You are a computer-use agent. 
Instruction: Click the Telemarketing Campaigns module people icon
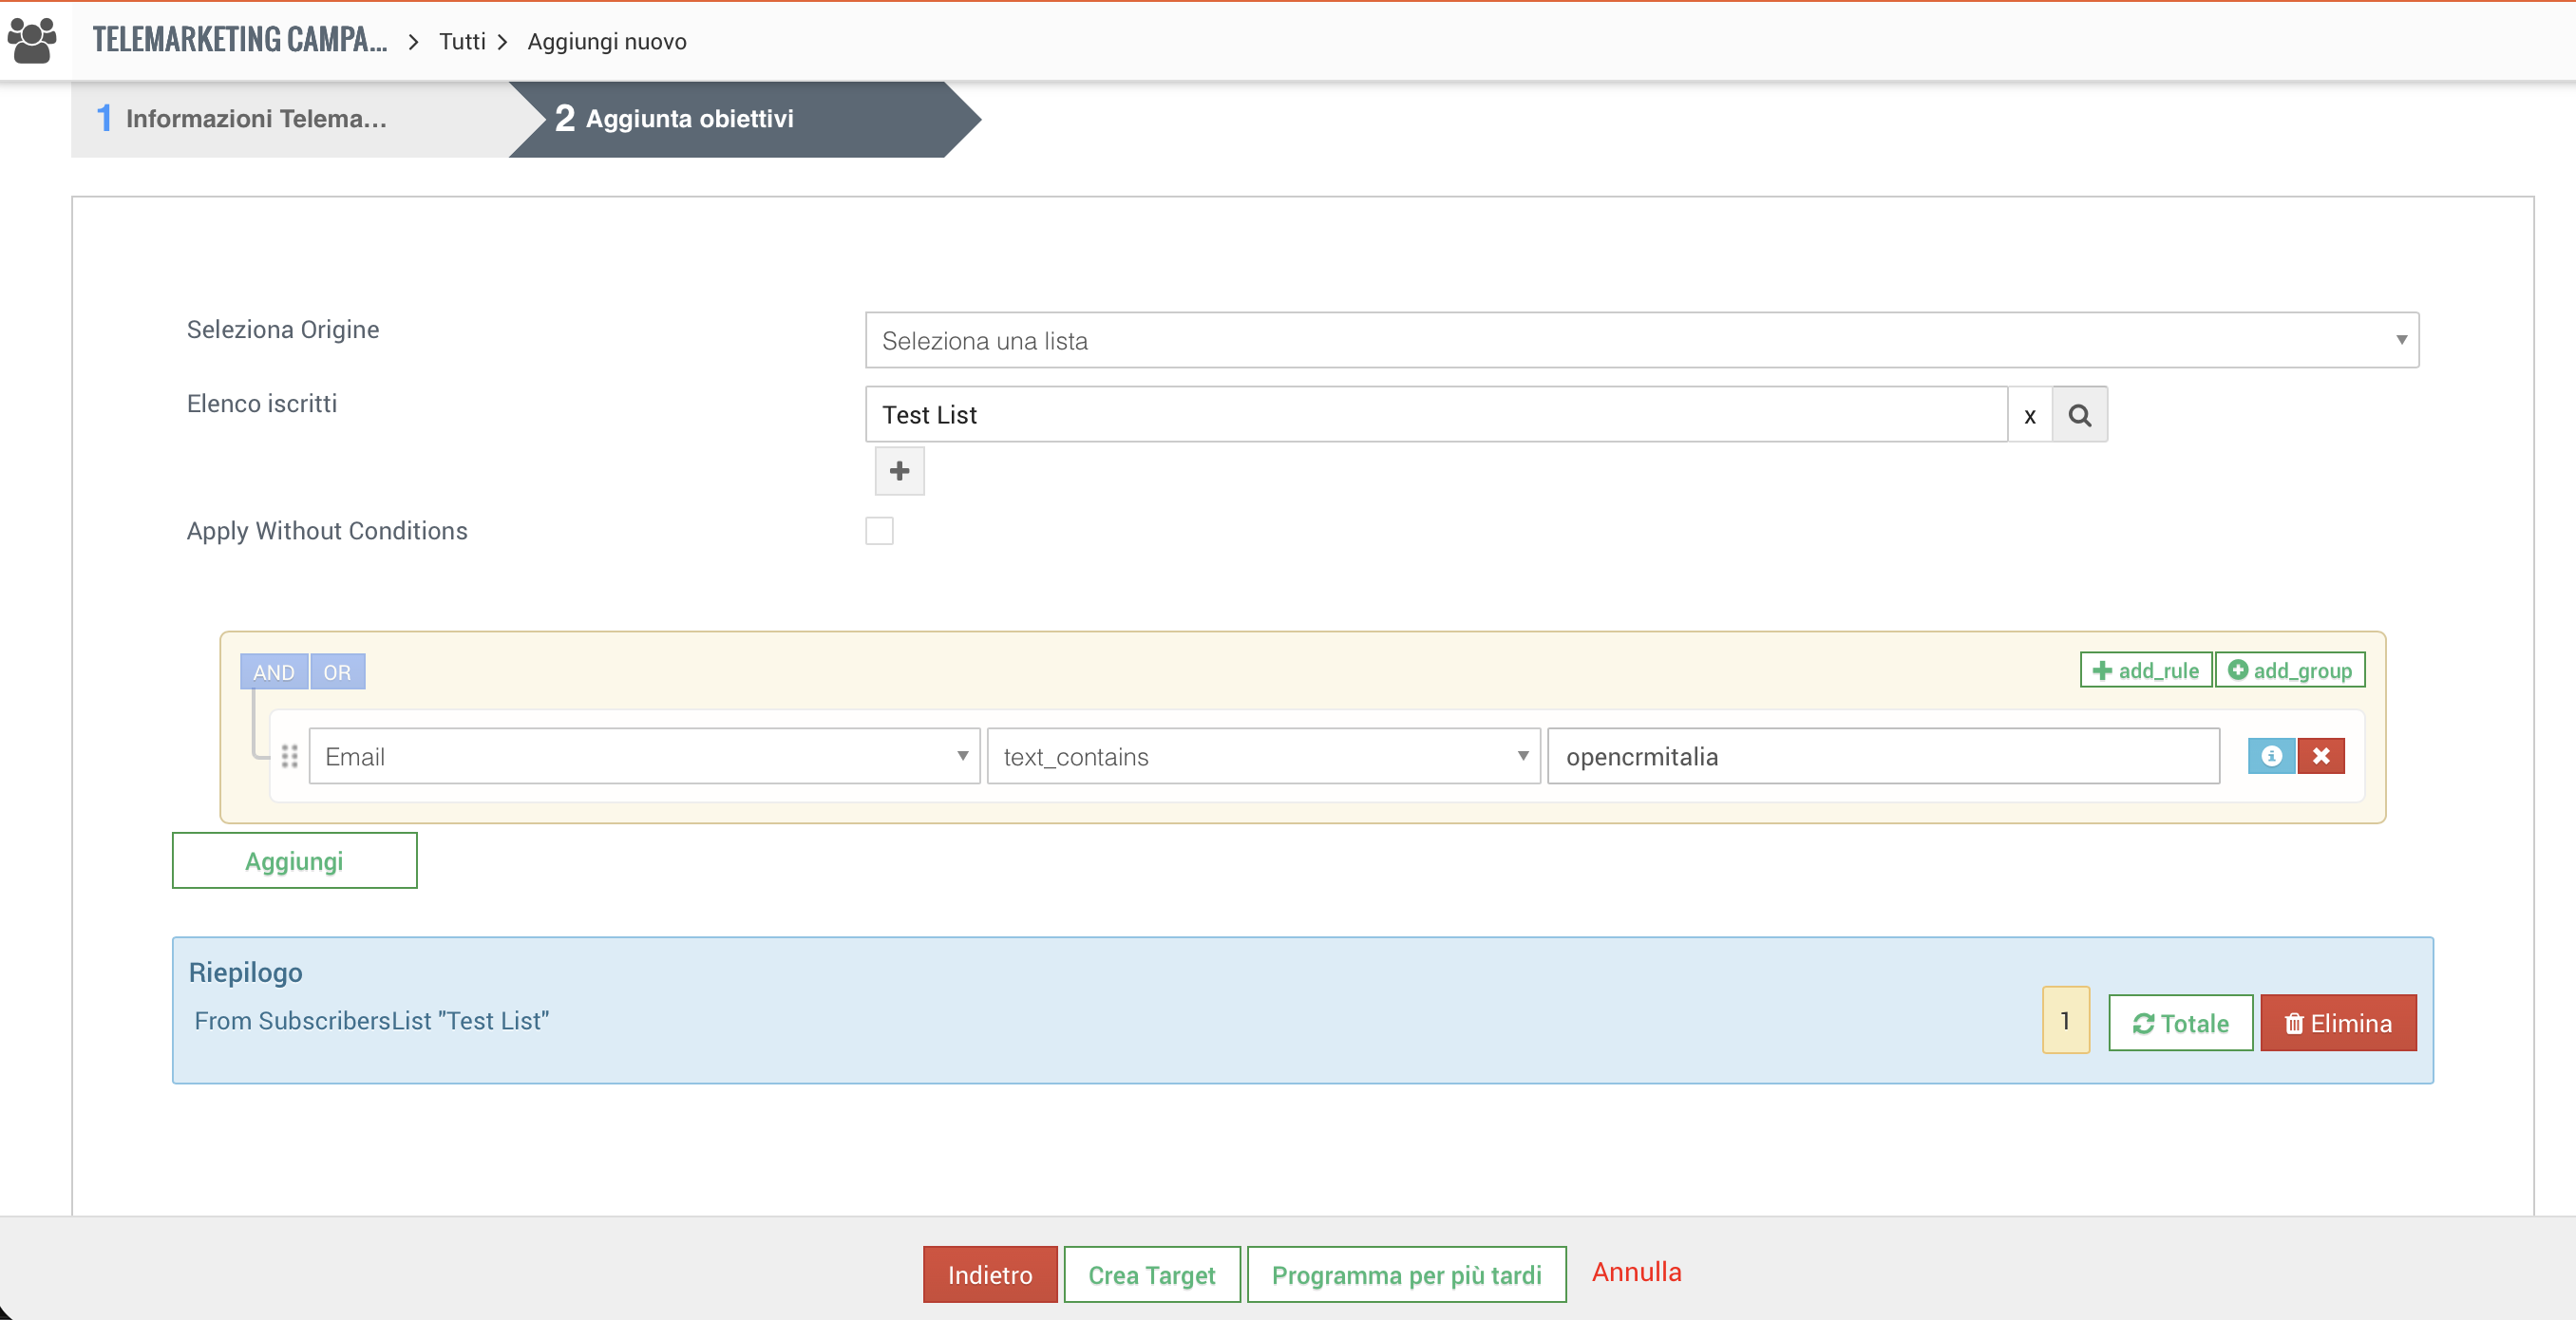(32, 41)
